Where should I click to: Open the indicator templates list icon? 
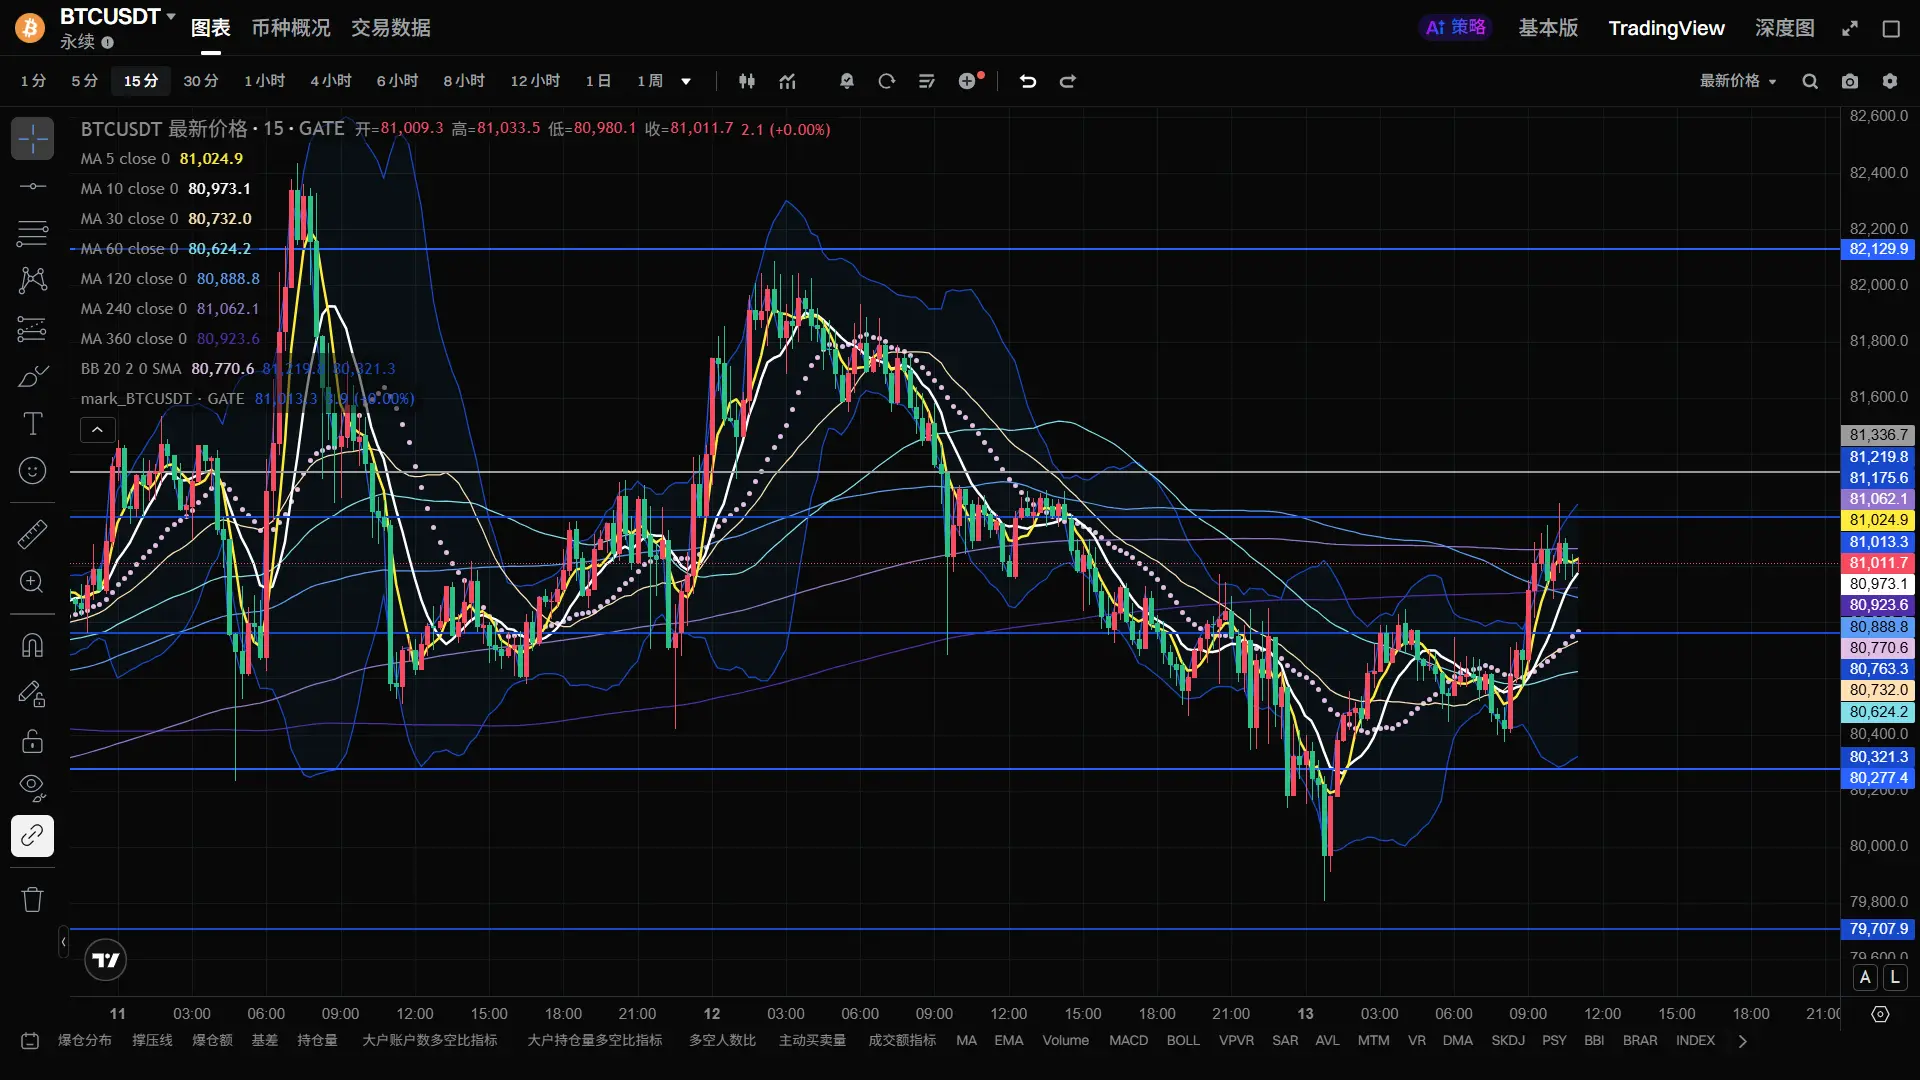tap(927, 81)
